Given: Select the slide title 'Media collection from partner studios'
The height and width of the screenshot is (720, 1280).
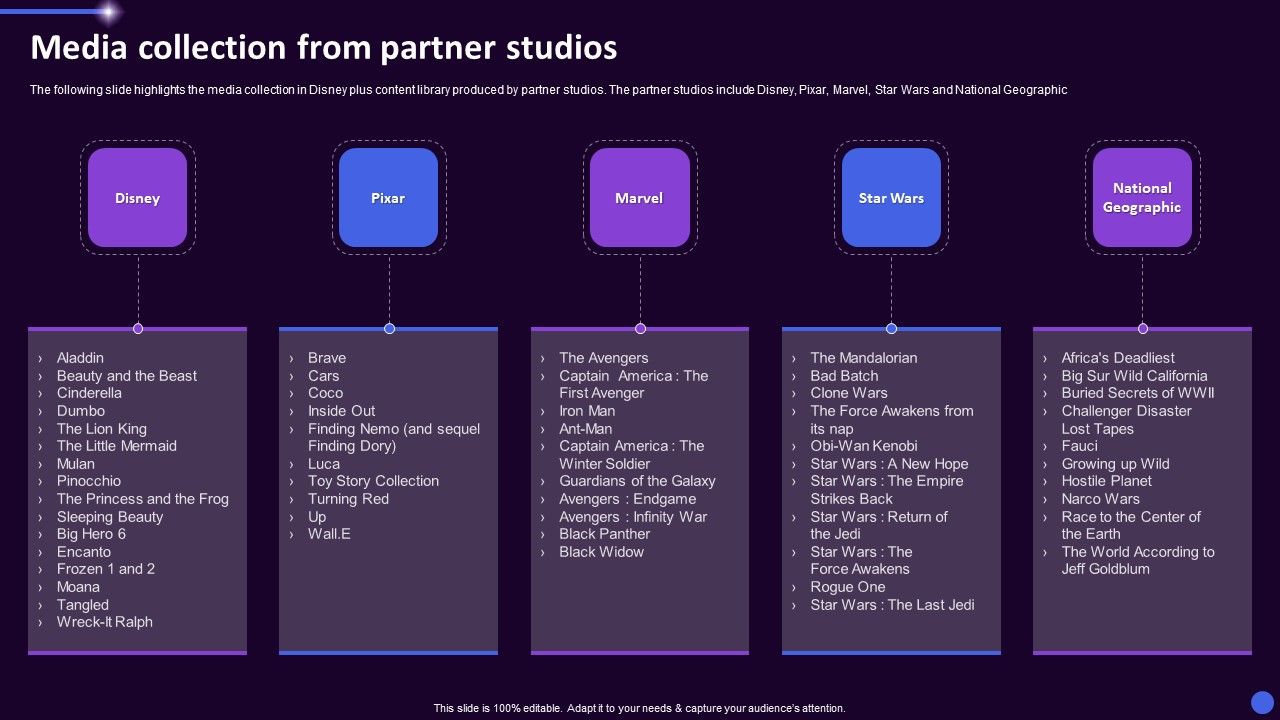Looking at the screenshot, I should pyautogui.click(x=324, y=47).
